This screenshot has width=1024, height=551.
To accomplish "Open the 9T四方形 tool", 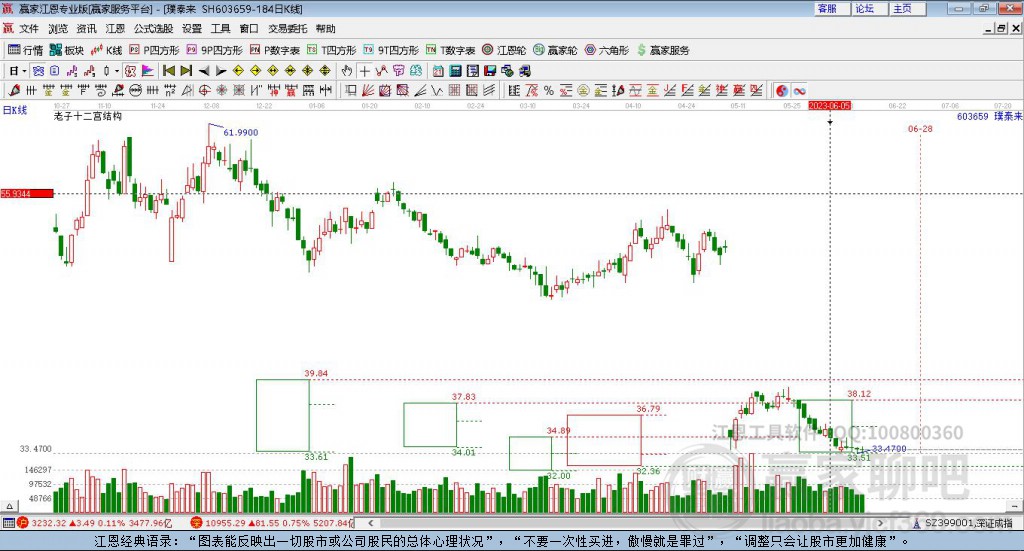I will click(391, 50).
